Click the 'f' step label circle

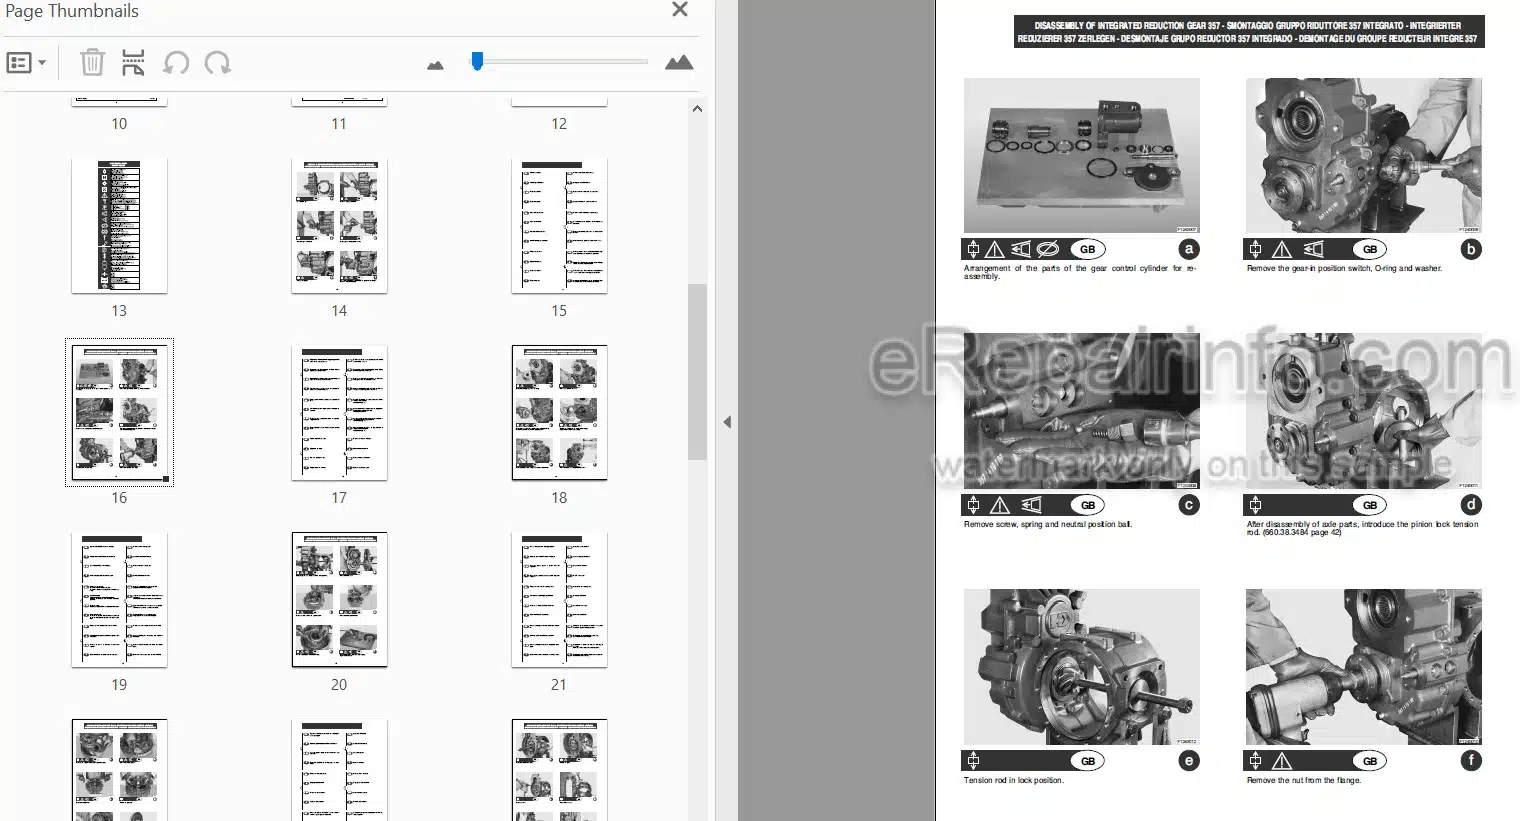point(1471,761)
